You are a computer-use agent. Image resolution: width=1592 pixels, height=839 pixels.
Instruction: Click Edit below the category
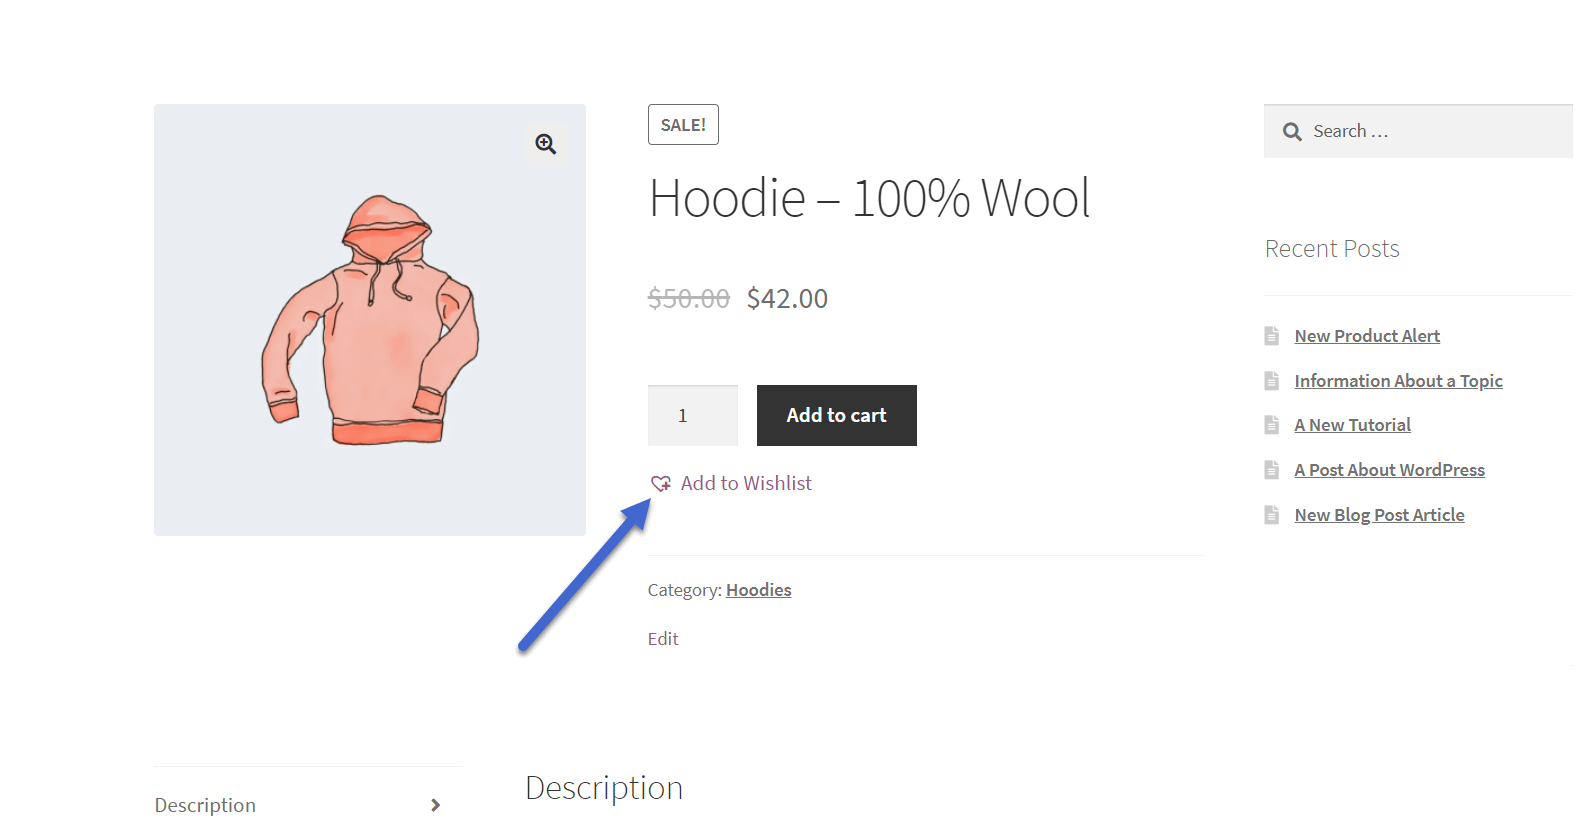pos(663,638)
